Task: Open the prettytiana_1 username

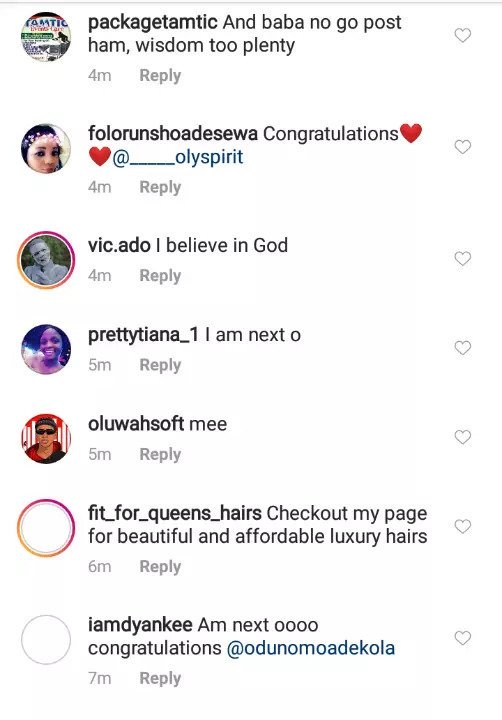Action: [x=143, y=335]
